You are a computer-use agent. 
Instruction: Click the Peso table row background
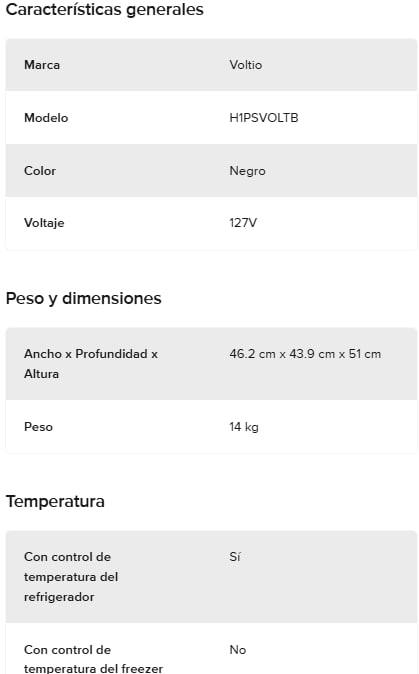point(211,427)
